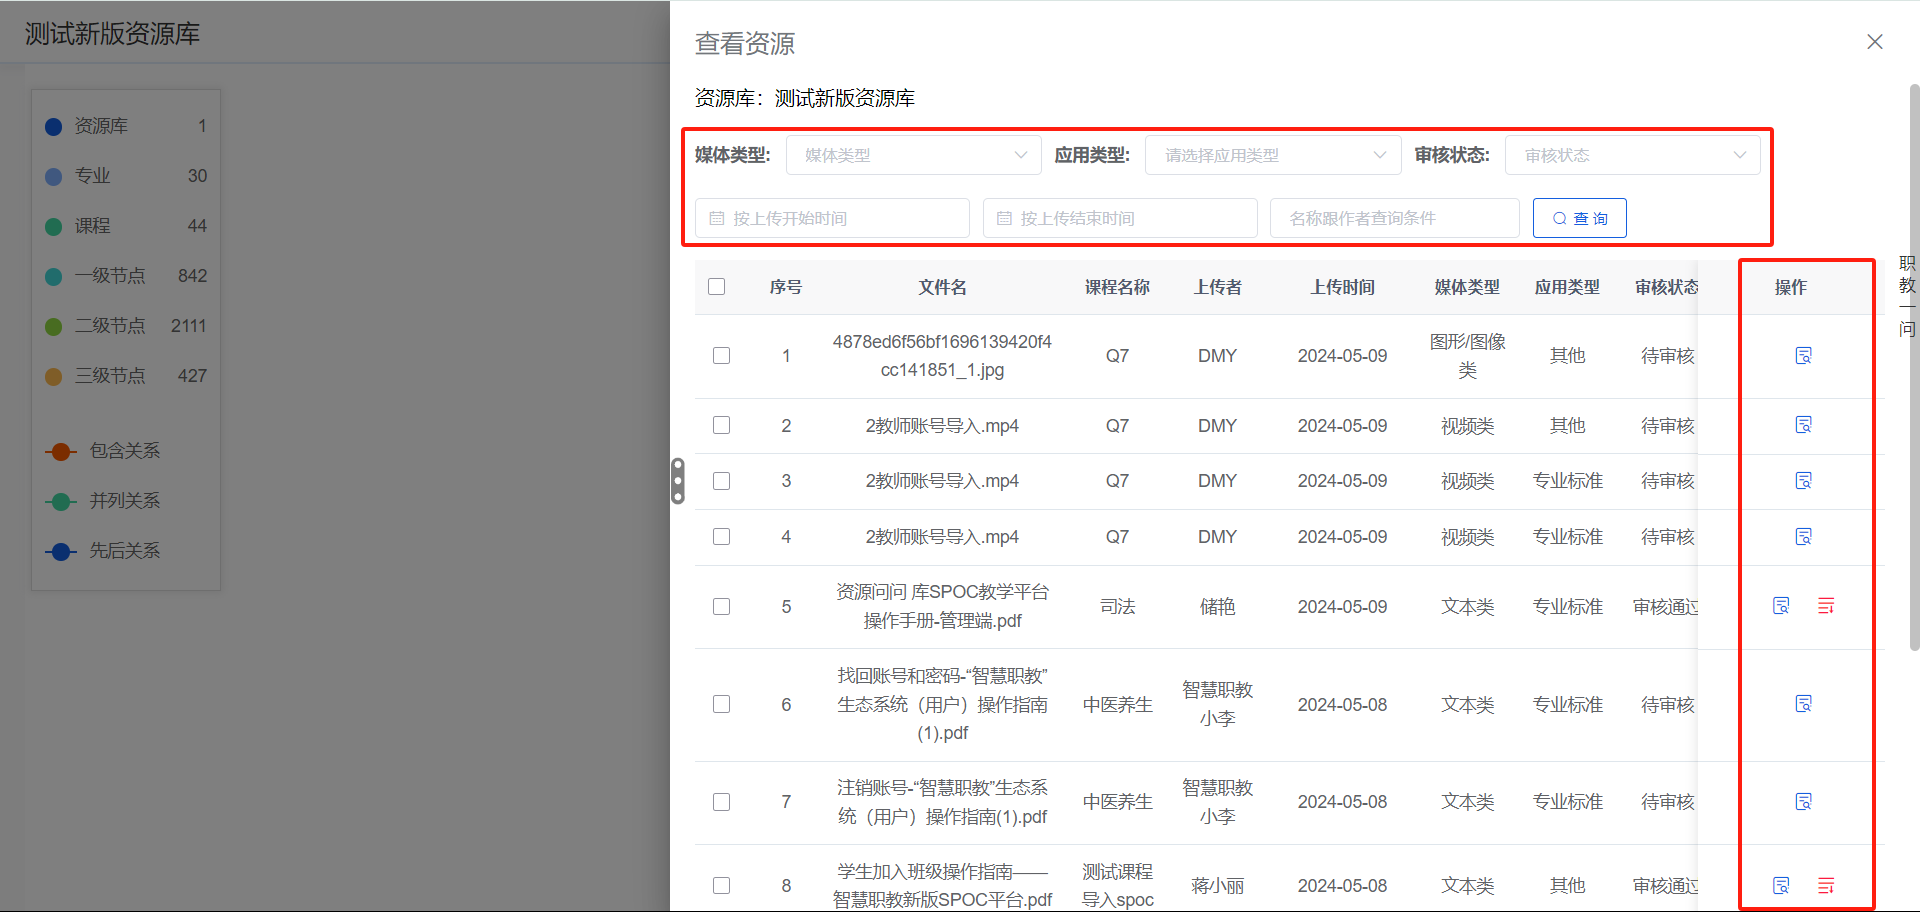The height and width of the screenshot is (912, 1920).
Task: Check the checkbox for row 6
Action: tap(721, 704)
